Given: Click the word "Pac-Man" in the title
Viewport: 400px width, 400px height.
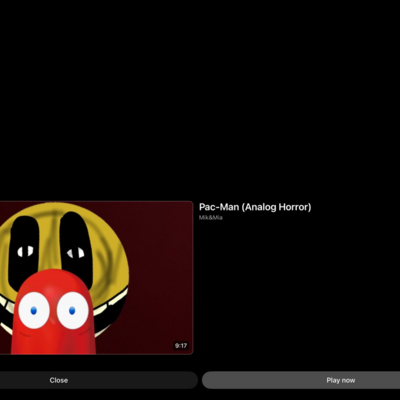Looking at the screenshot, I should 219,207.
